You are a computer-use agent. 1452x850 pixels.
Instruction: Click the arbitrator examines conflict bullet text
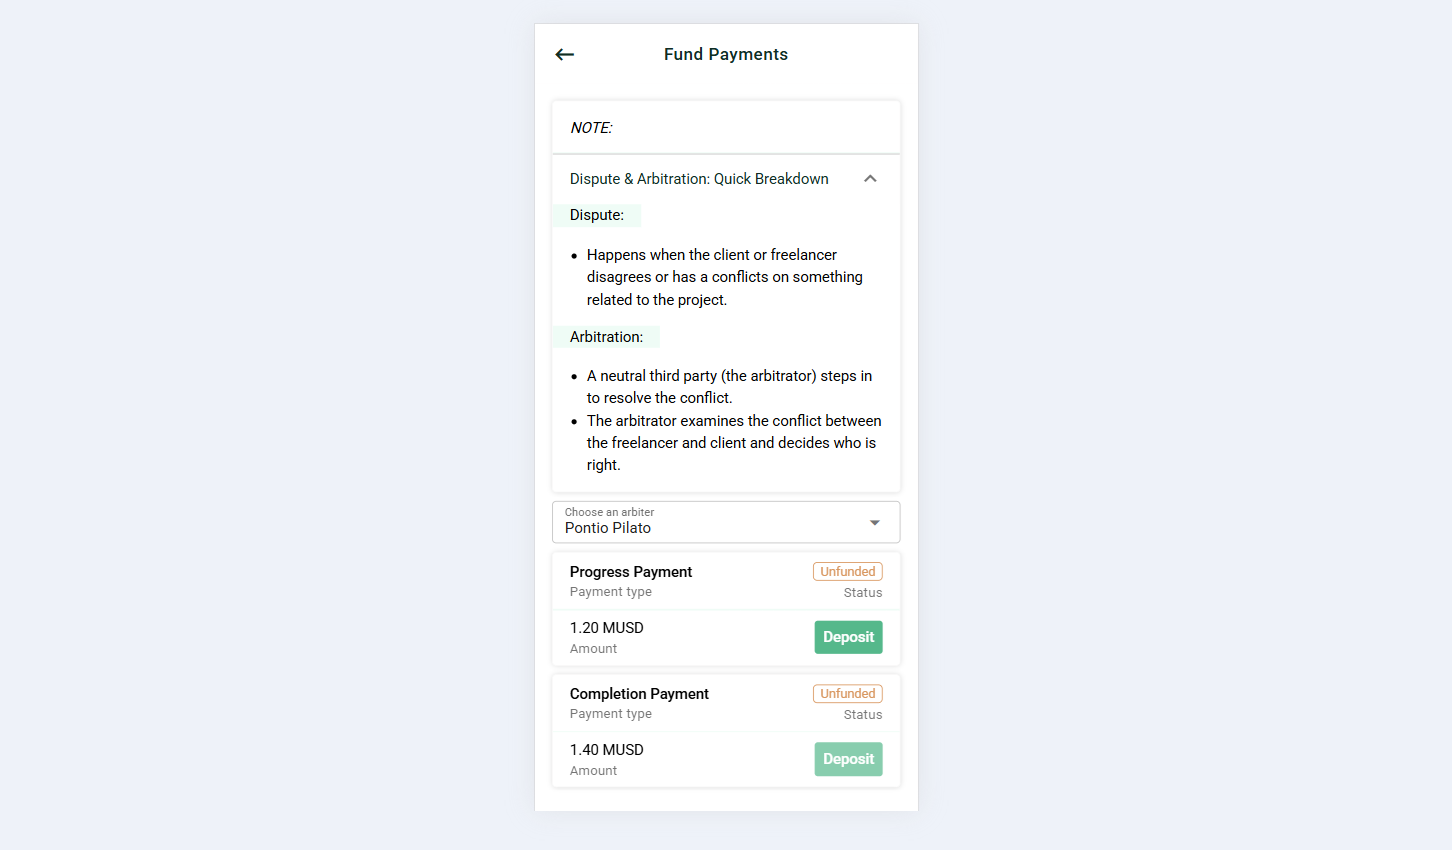[x=733, y=443]
